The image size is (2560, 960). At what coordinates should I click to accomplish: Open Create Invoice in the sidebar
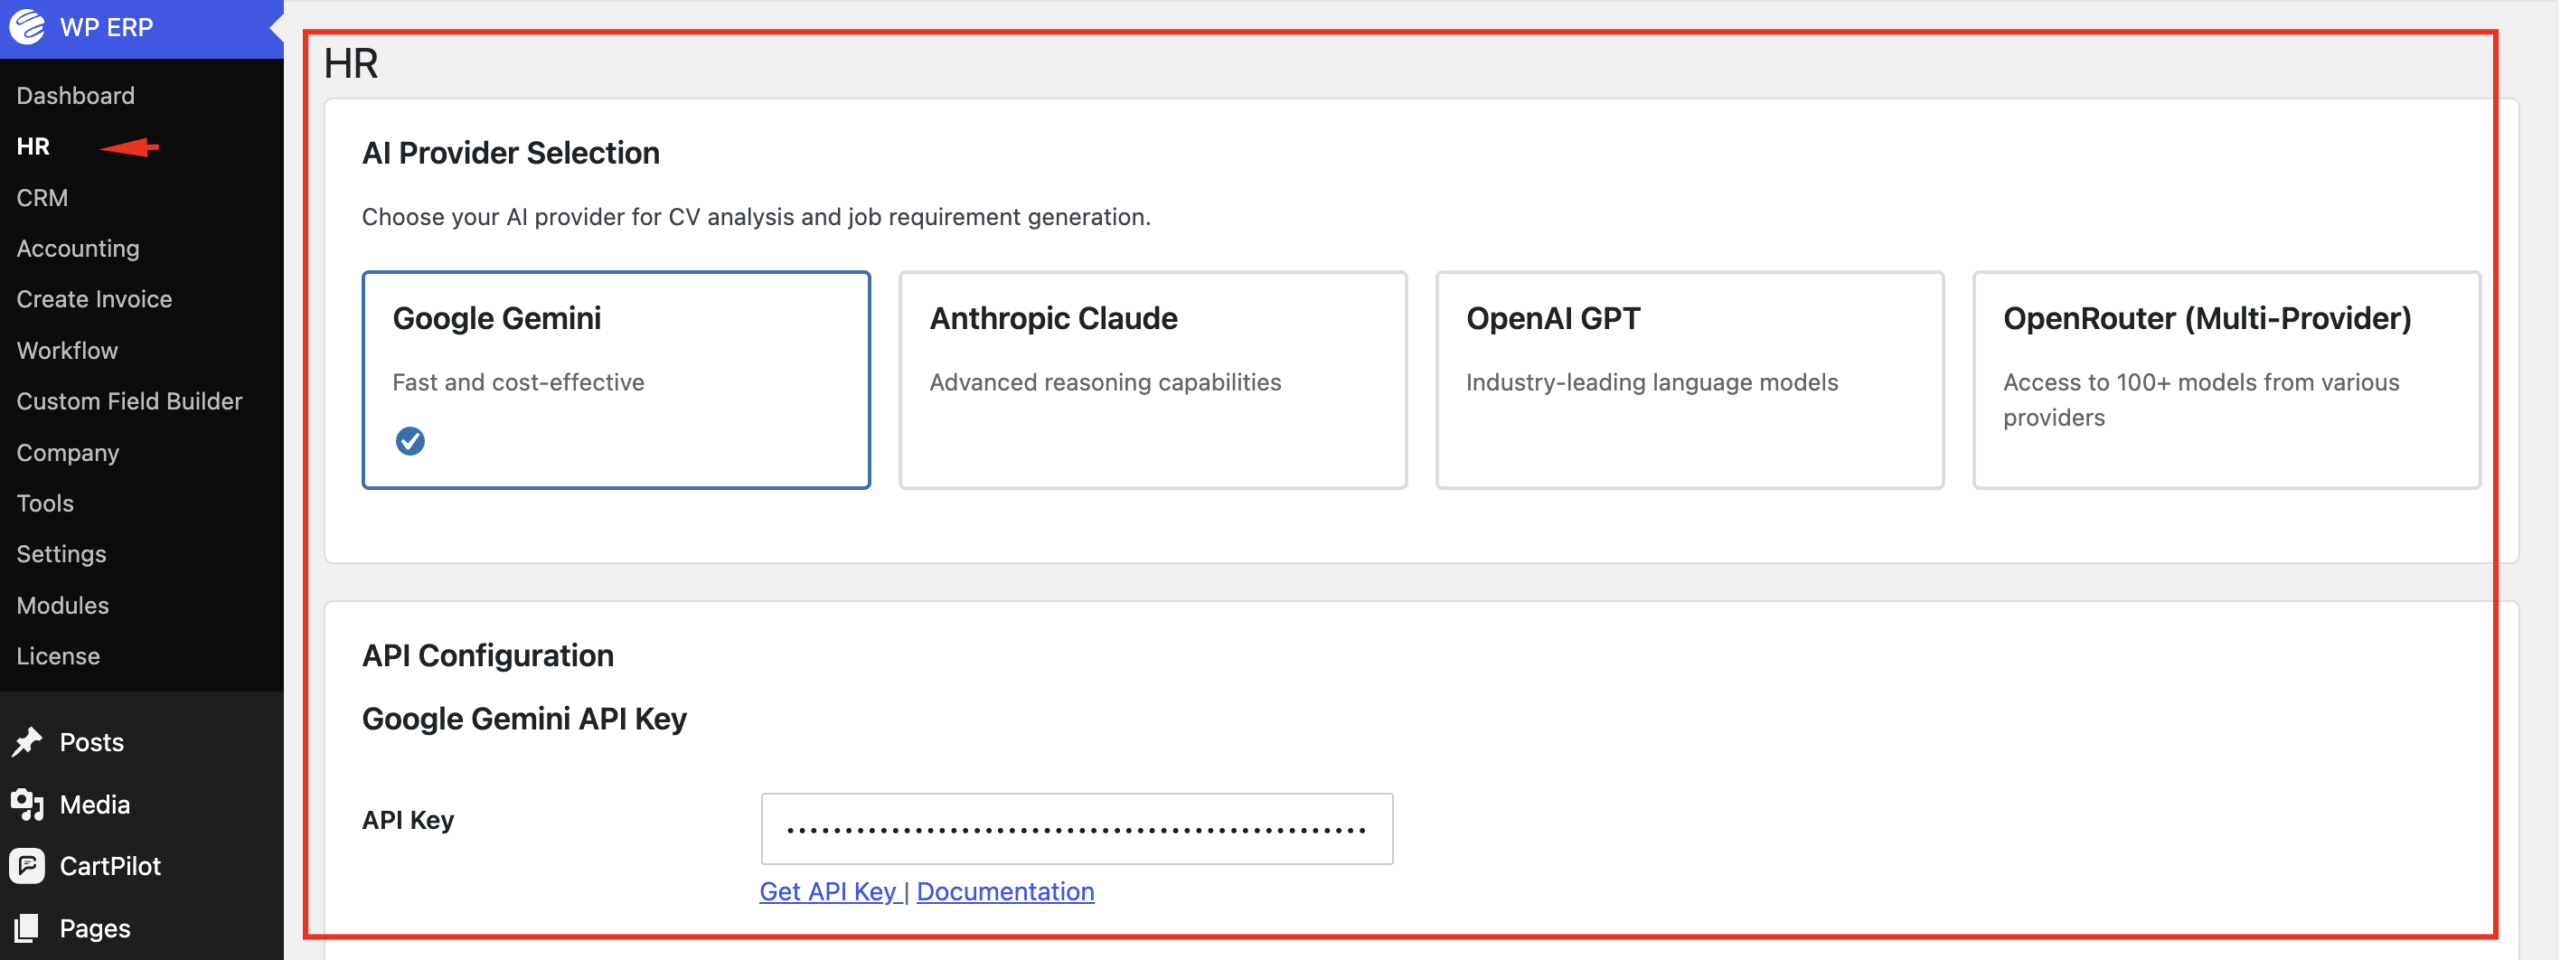[94, 299]
